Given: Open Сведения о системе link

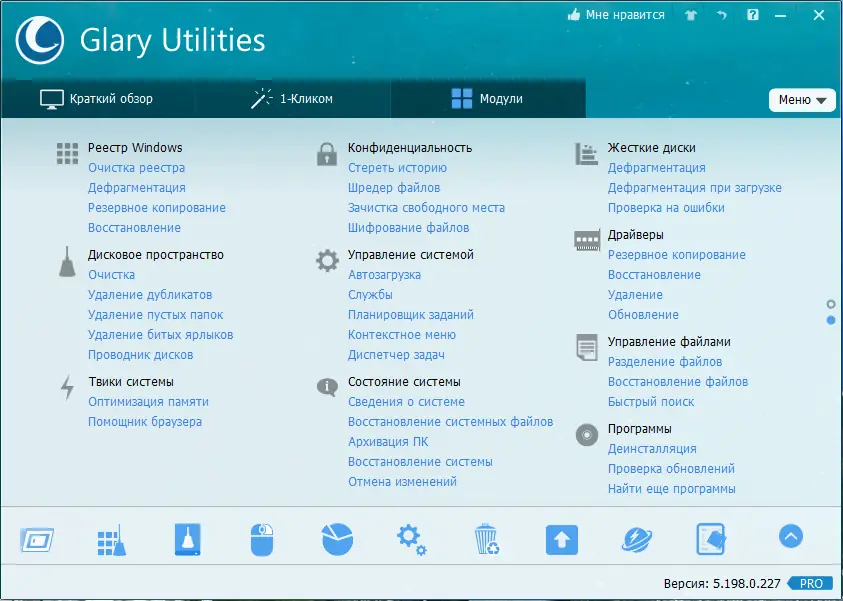Looking at the screenshot, I should coord(406,402).
